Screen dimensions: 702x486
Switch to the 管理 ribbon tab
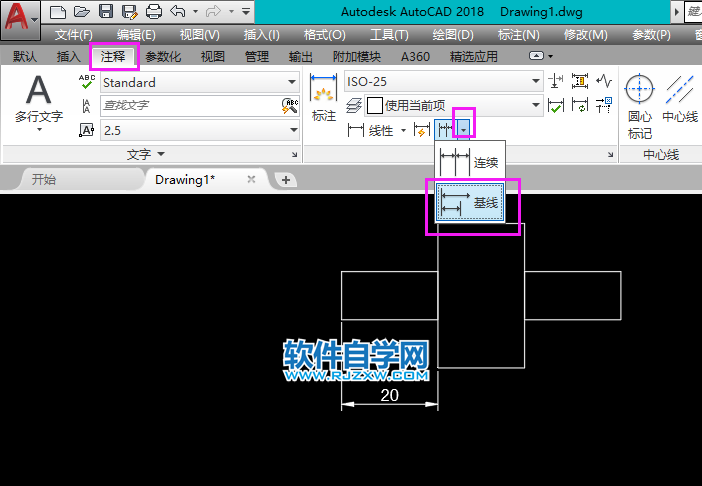coord(257,56)
